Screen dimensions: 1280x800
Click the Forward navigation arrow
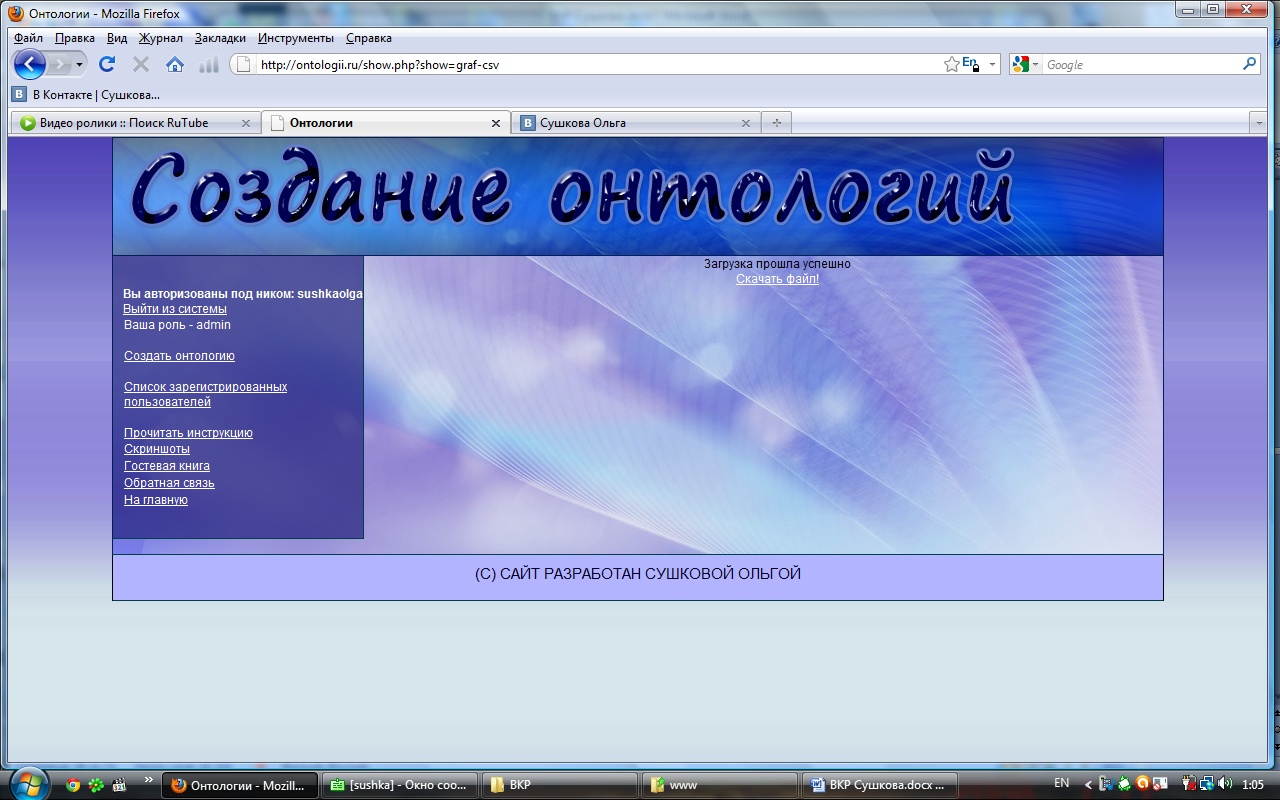coord(60,65)
